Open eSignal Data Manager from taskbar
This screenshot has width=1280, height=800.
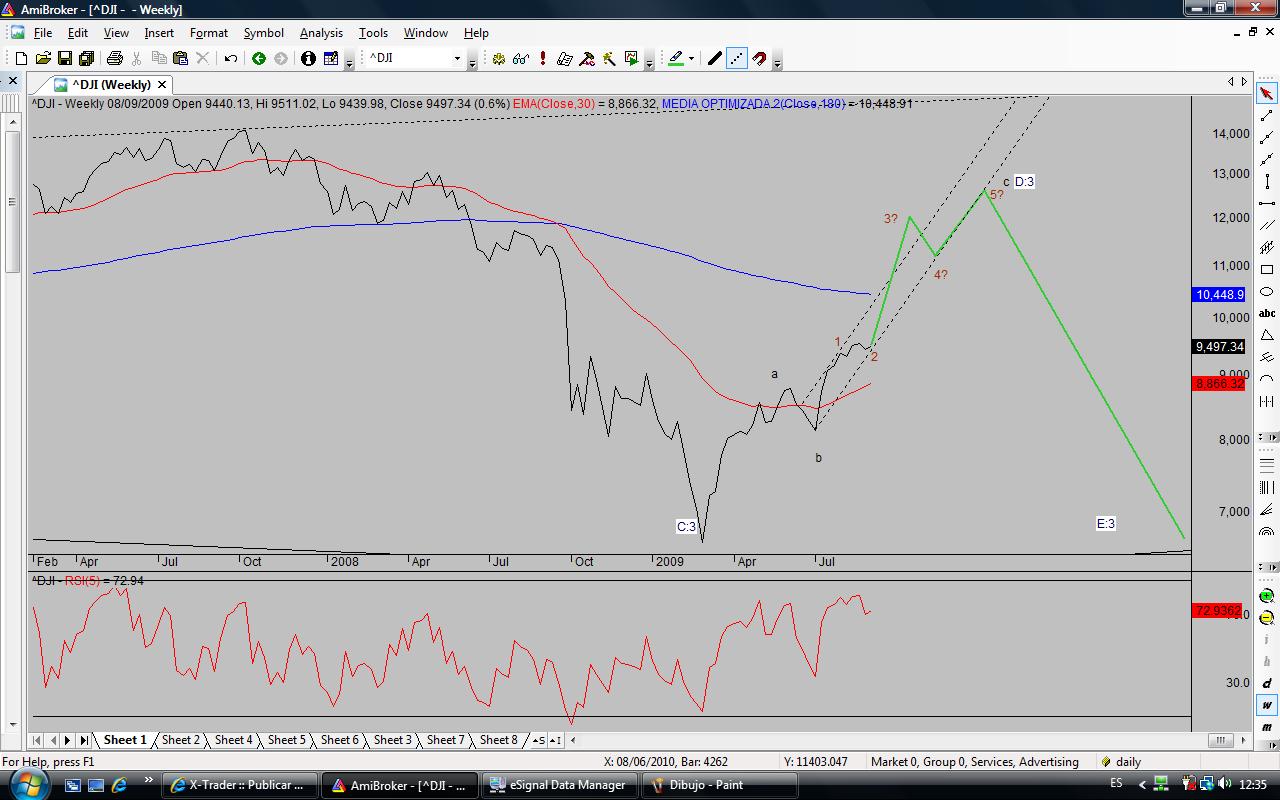click(x=558, y=785)
